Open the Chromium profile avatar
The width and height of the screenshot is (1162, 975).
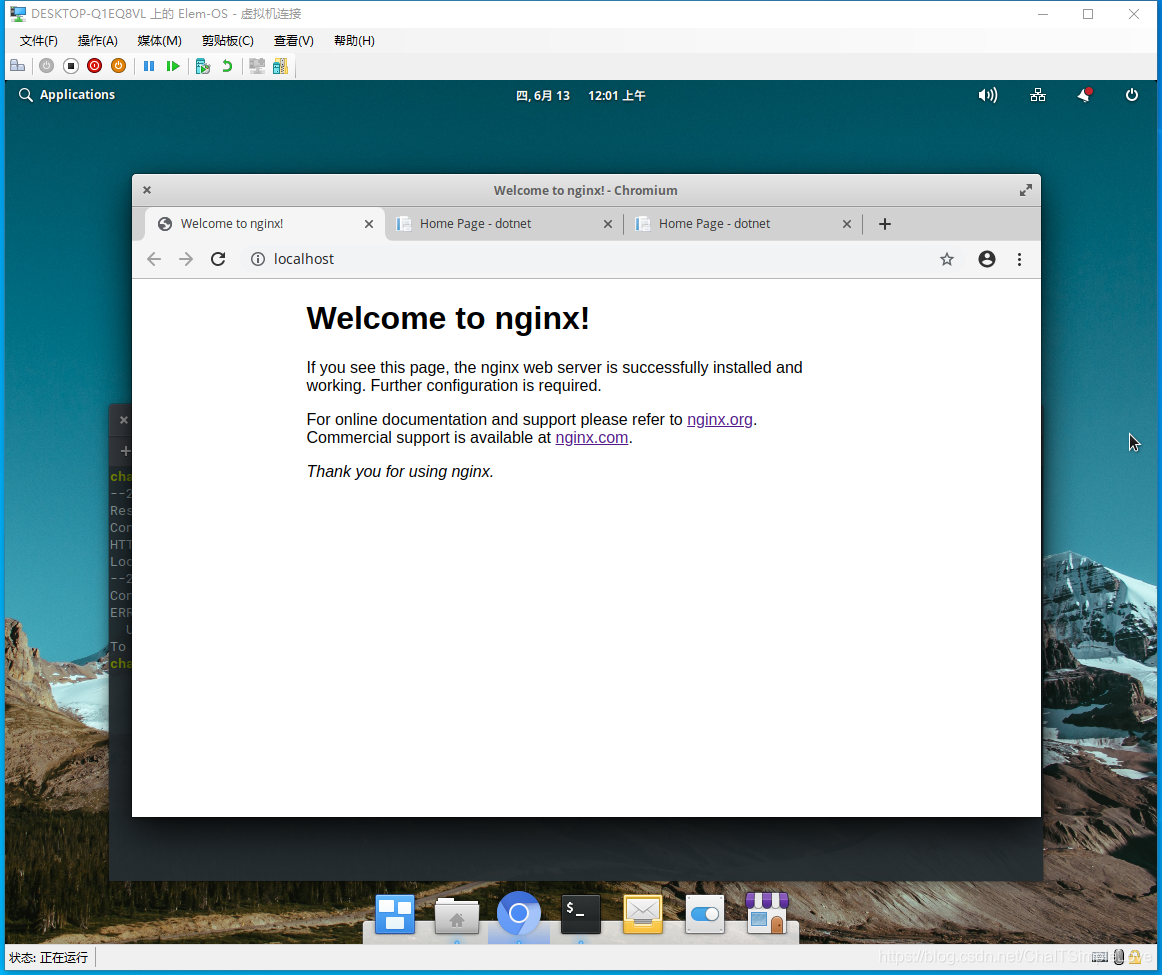[987, 259]
